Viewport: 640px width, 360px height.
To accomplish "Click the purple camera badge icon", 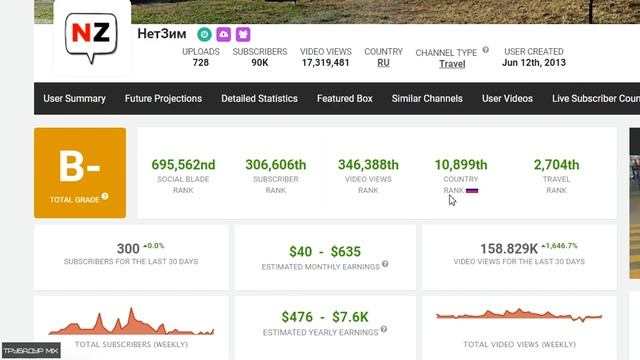I will (x=224, y=35).
